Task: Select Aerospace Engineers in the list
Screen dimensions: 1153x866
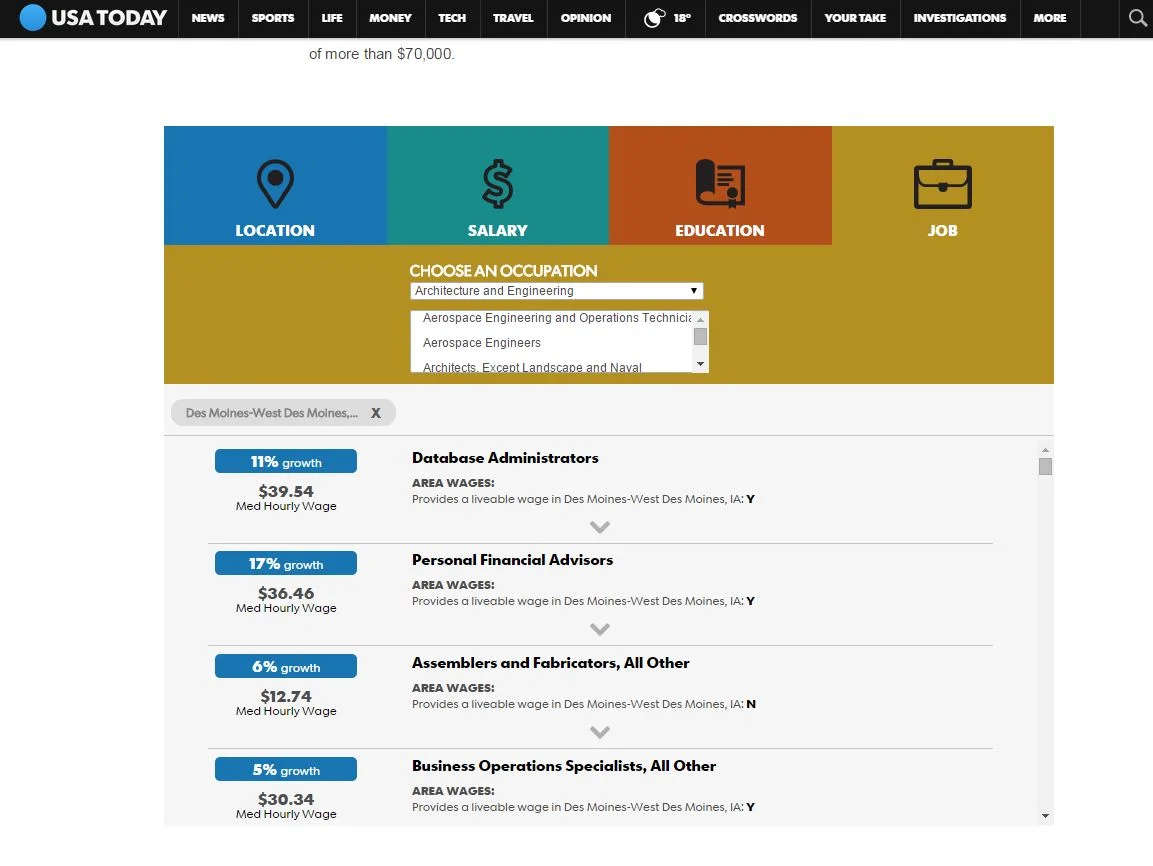Action: tap(482, 343)
